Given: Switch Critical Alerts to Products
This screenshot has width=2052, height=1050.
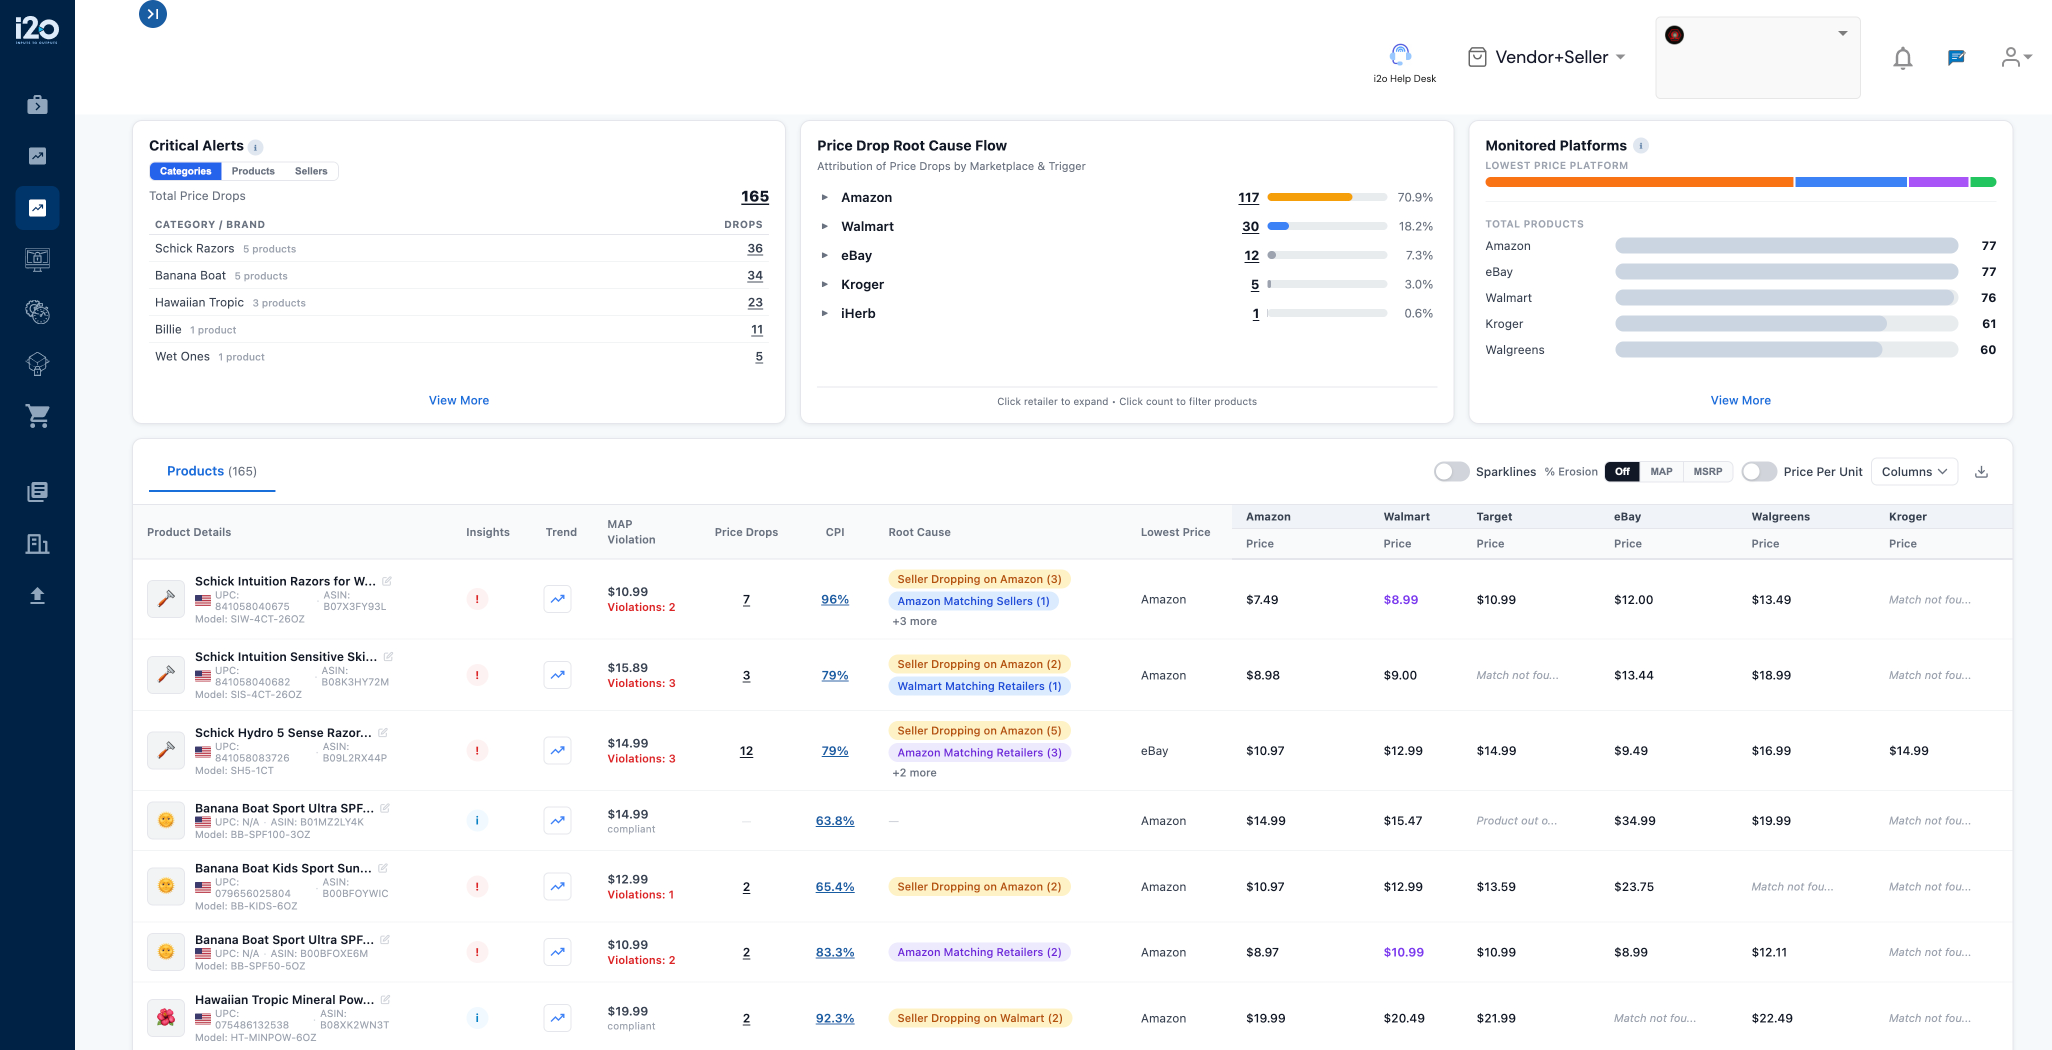Looking at the screenshot, I should click(x=253, y=171).
